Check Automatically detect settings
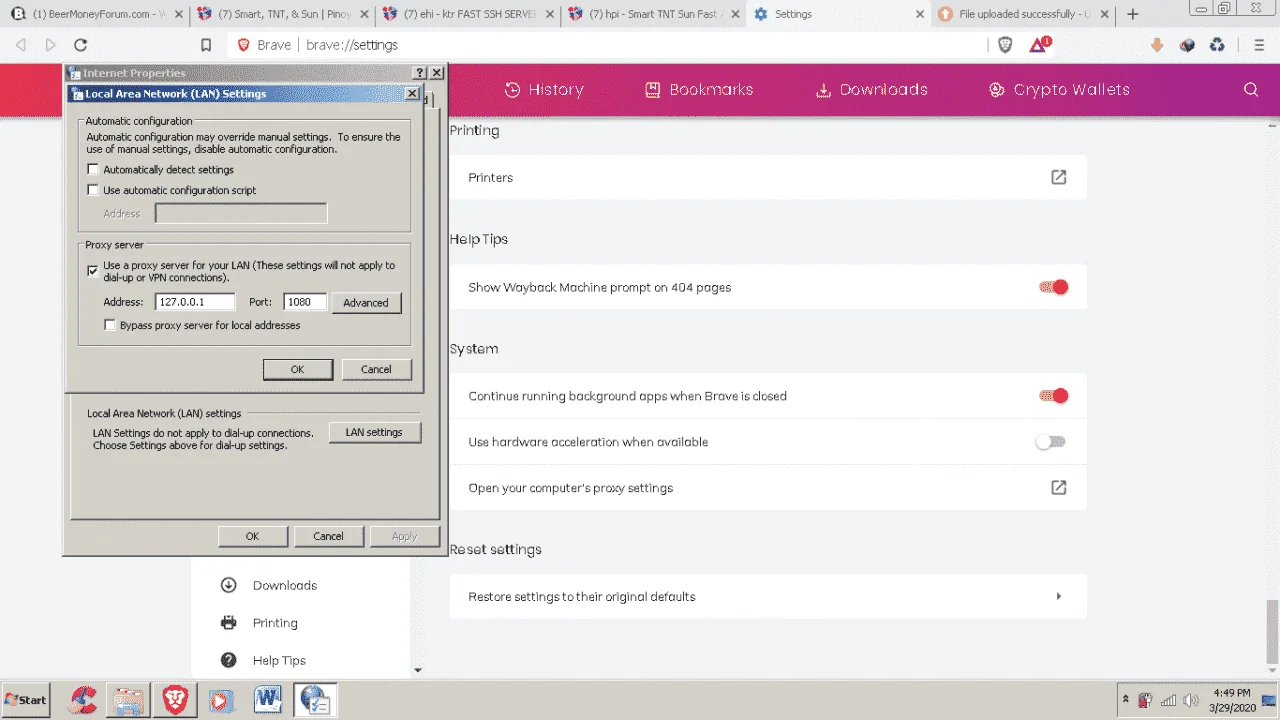 [x=94, y=170]
